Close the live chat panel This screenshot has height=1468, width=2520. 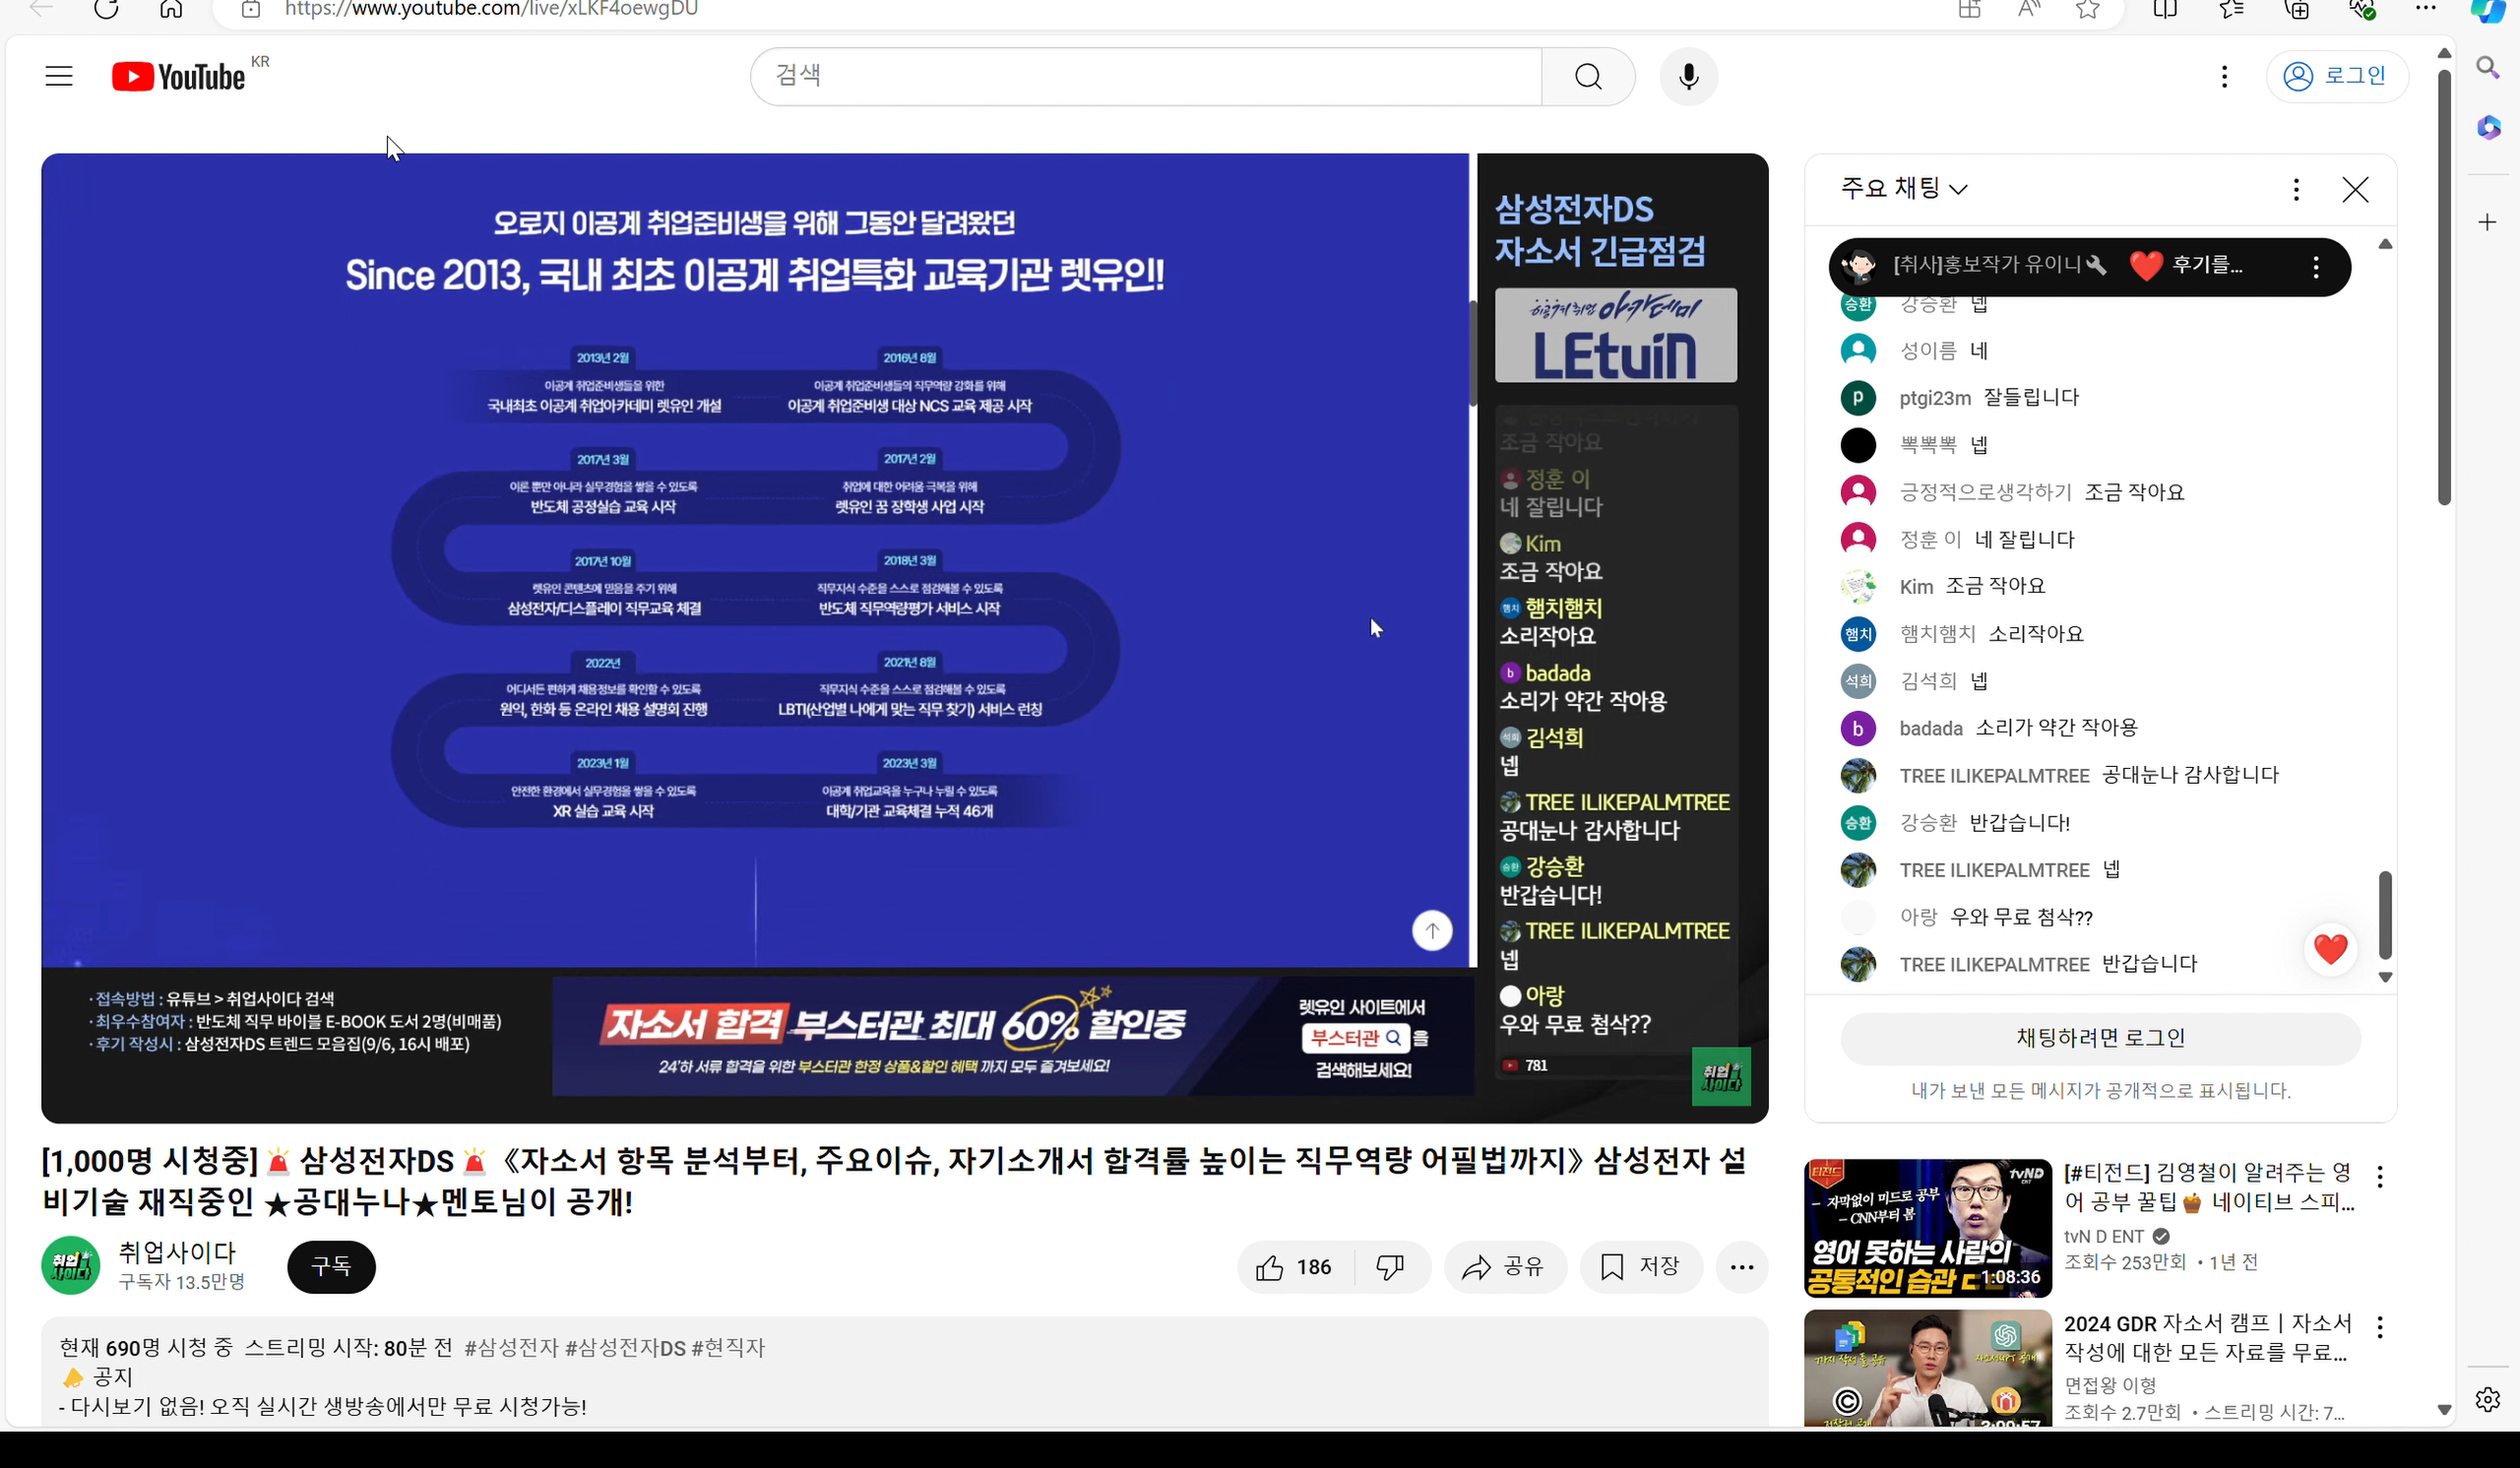point(2354,189)
